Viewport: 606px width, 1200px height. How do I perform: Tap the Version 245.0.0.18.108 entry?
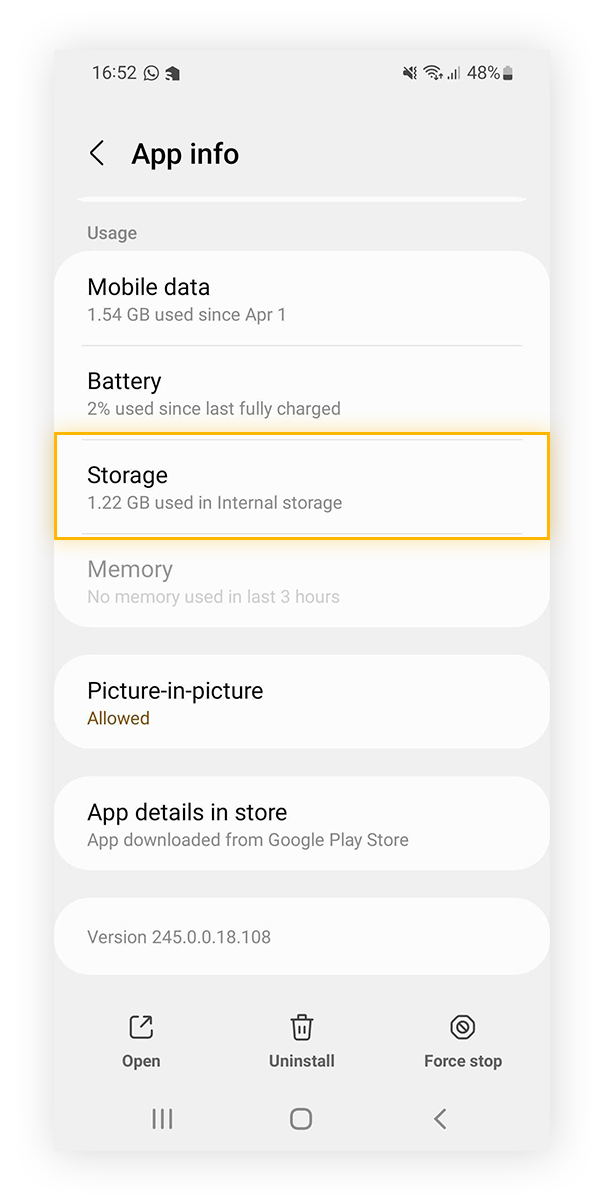(x=301, y=936)
